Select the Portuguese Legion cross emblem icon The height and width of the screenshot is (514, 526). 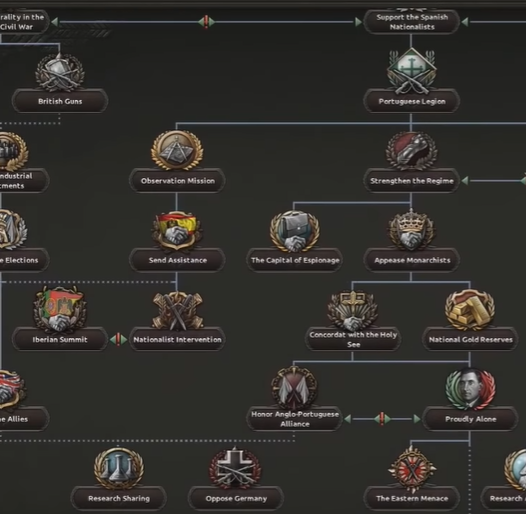pyautogui.click(x=412, y=71)
